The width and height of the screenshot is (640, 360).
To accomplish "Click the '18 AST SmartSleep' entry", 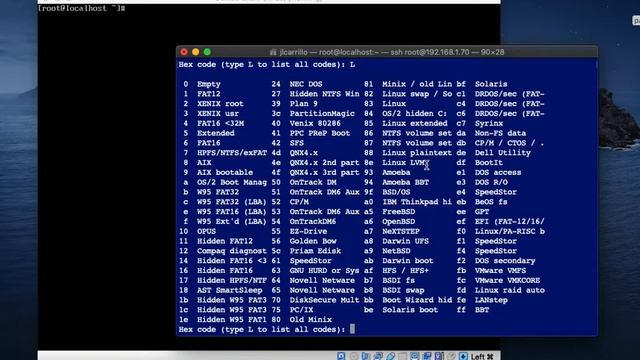I will point(220,290).
